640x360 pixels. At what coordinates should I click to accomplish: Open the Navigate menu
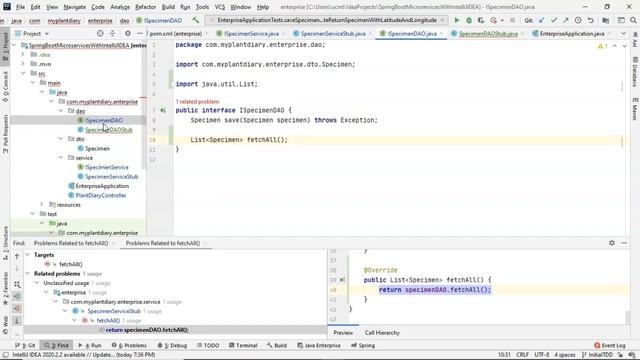(x=75, y=7)
